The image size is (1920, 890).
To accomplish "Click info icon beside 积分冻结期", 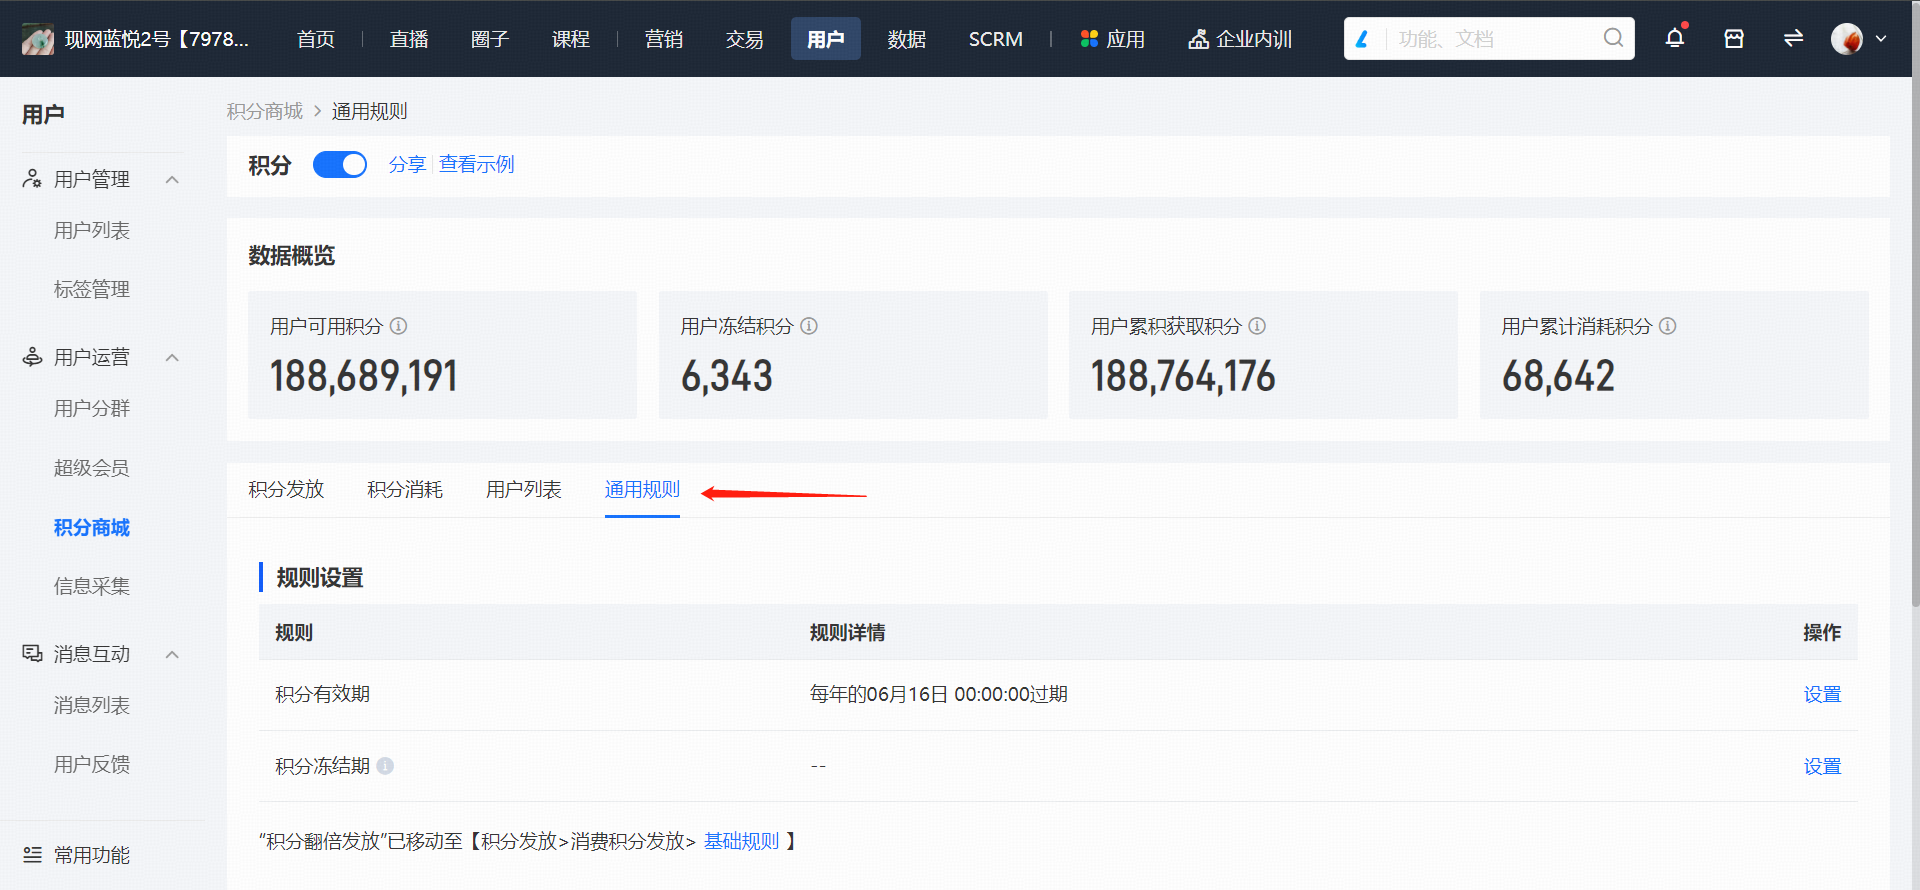I will pyautogui.click(x=385, y=766).
